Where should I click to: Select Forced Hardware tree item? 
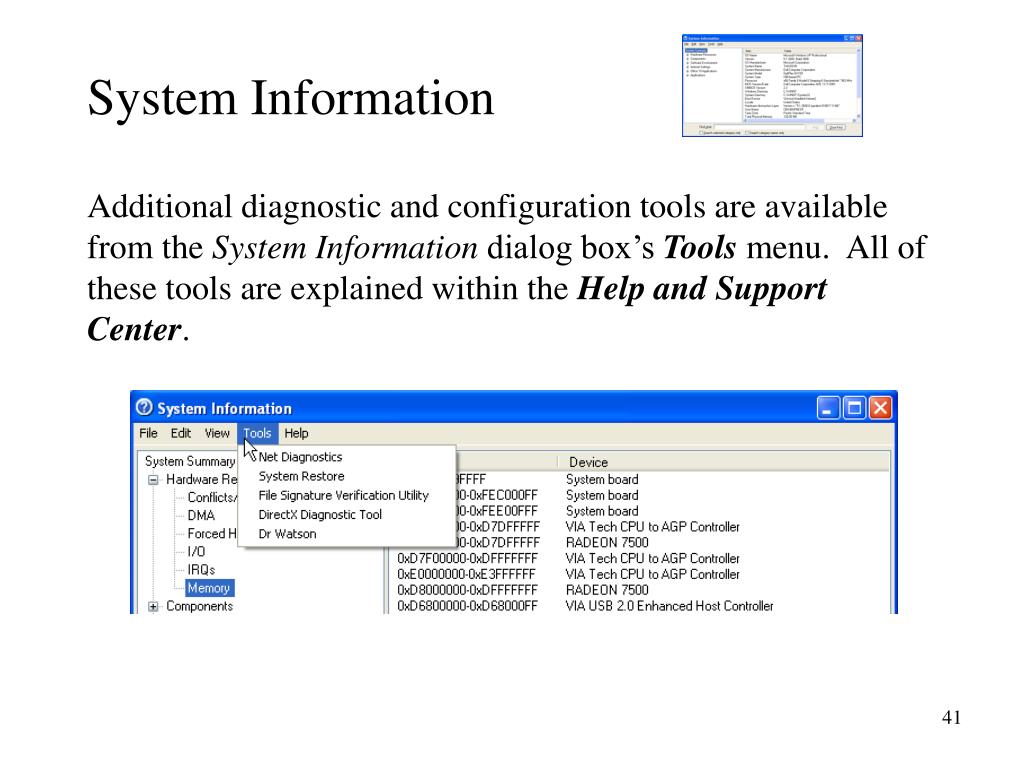tap(212, 534)
